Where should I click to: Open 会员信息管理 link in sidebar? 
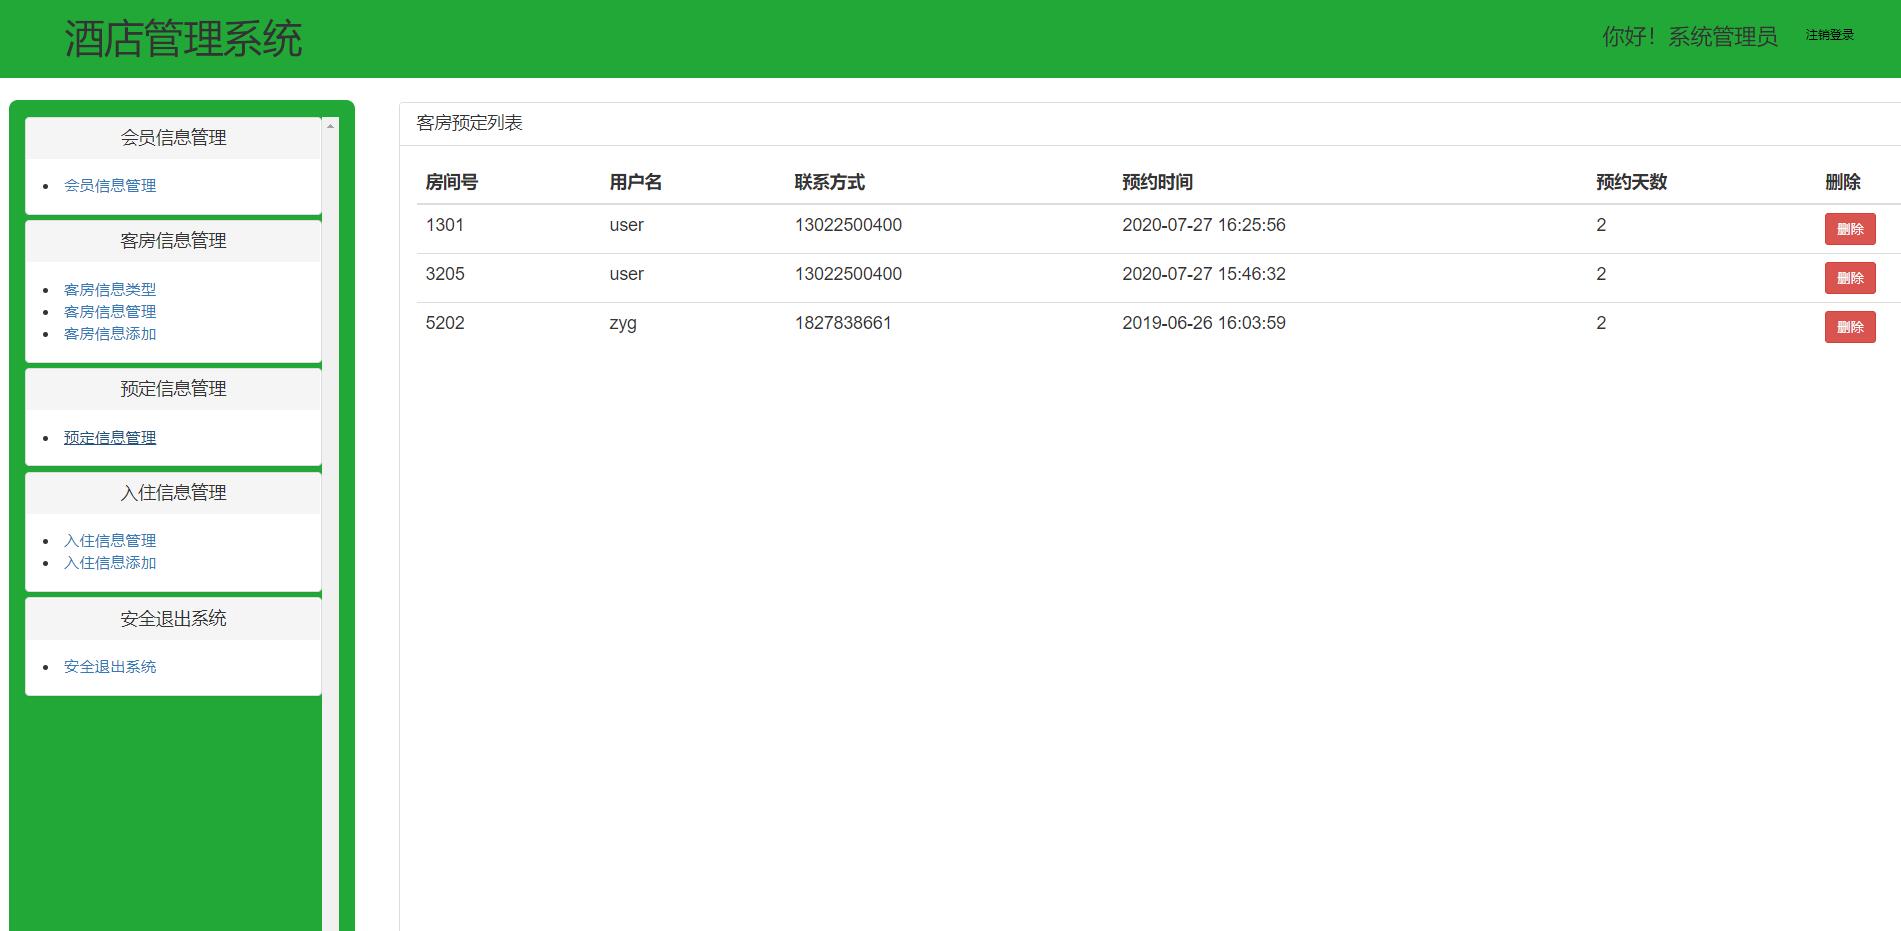(x=110, y=186)
